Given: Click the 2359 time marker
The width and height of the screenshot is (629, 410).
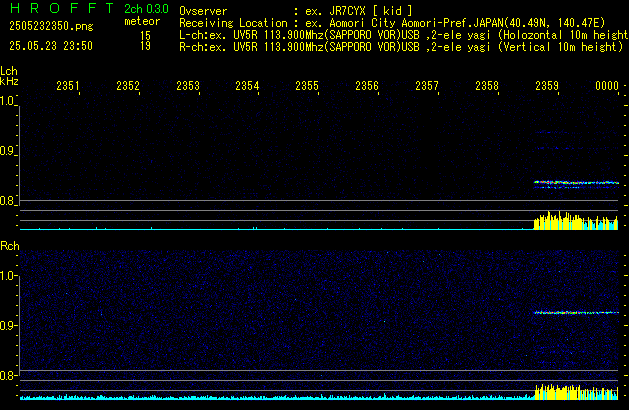Looking at the screenshot, I should (547, 86).
